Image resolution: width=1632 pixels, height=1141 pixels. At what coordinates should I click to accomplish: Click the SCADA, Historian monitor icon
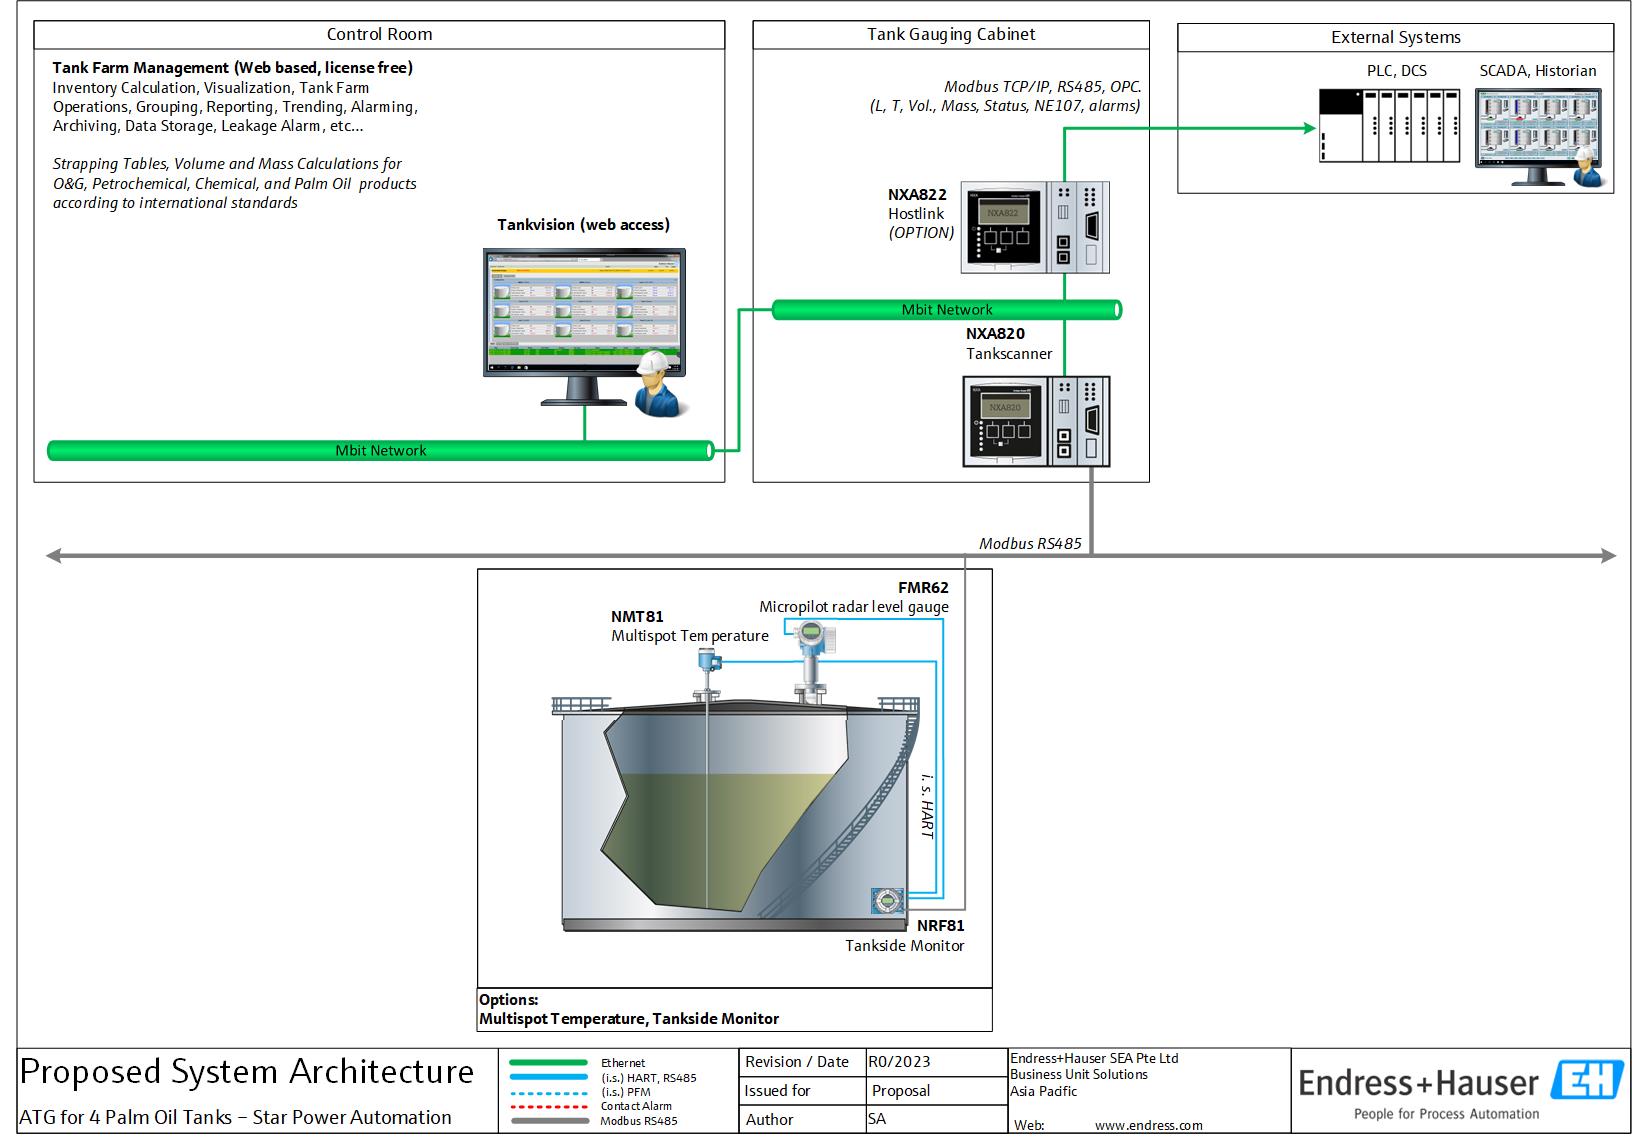[1539, 137]
